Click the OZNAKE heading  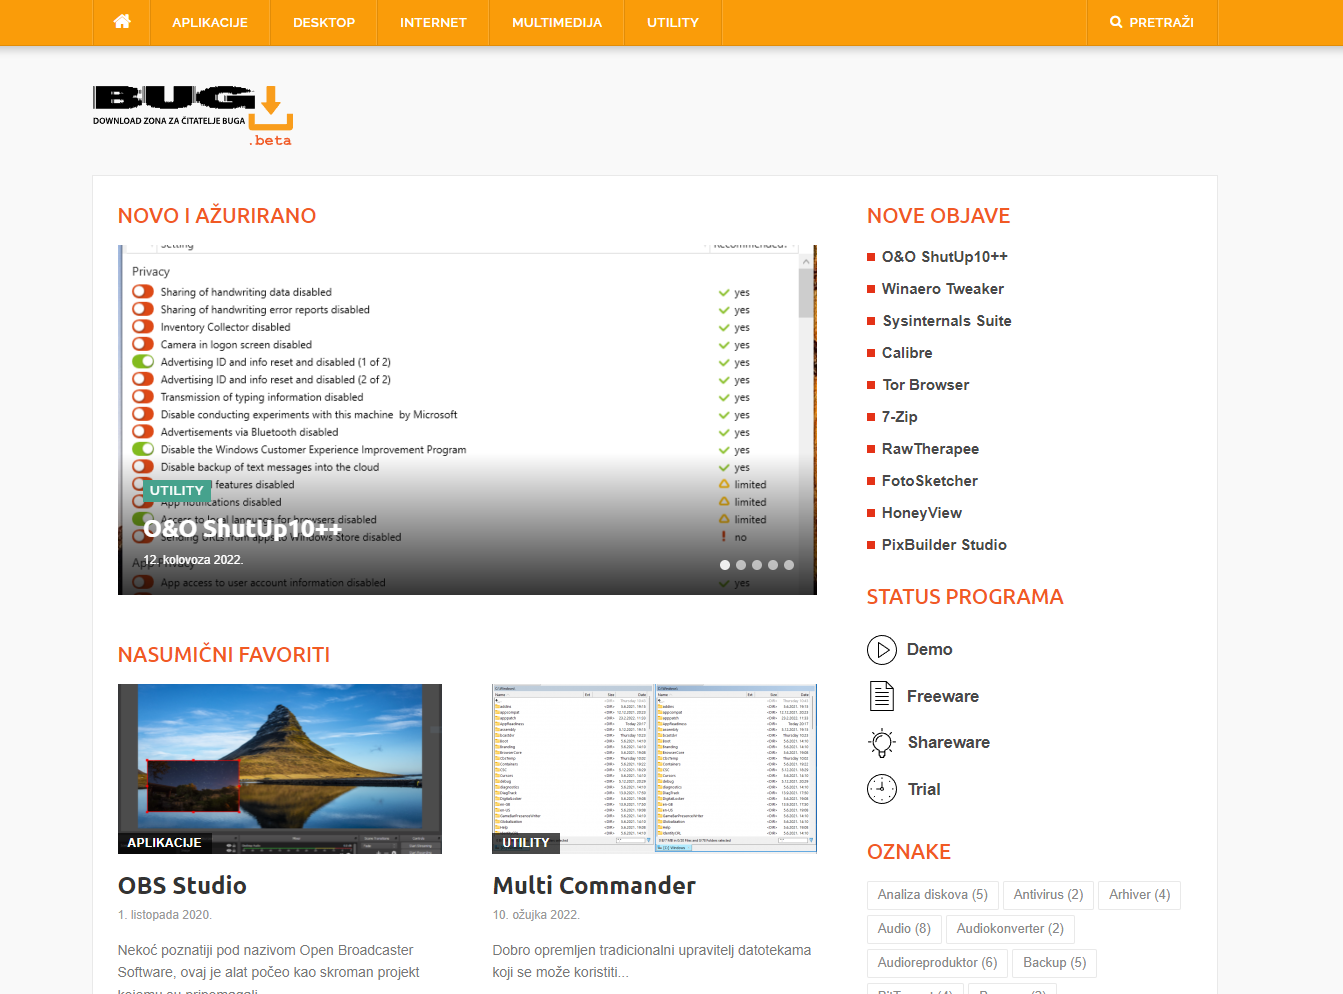(909, 852)
